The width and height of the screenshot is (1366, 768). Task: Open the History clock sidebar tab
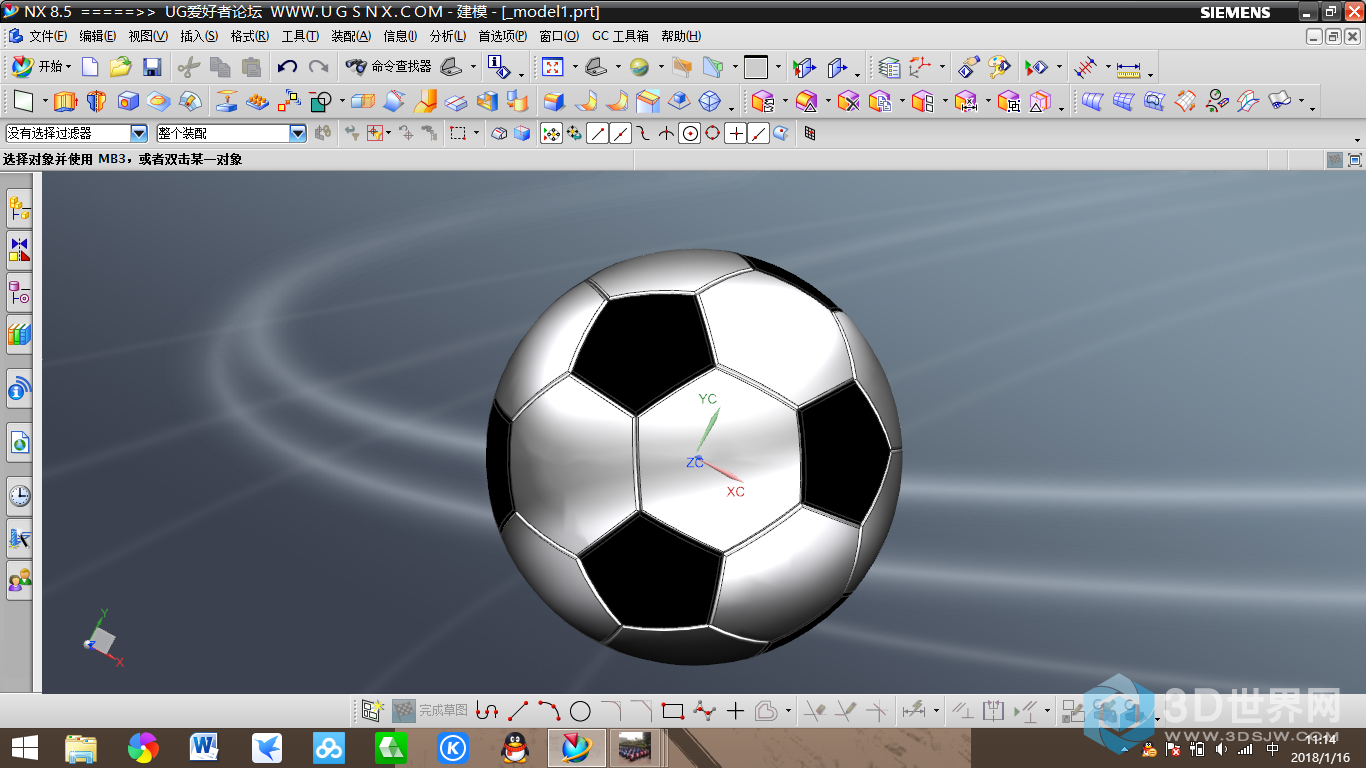(x=19, y=495)
